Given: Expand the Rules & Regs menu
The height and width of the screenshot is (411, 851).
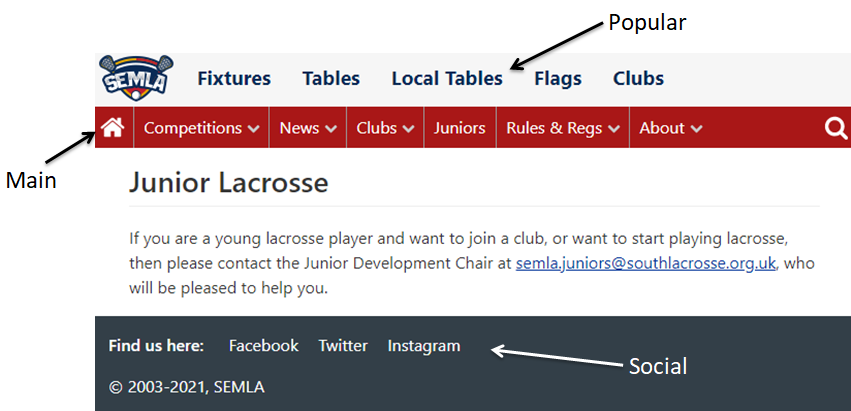Looking at the screenshot, I should (563, 128).
